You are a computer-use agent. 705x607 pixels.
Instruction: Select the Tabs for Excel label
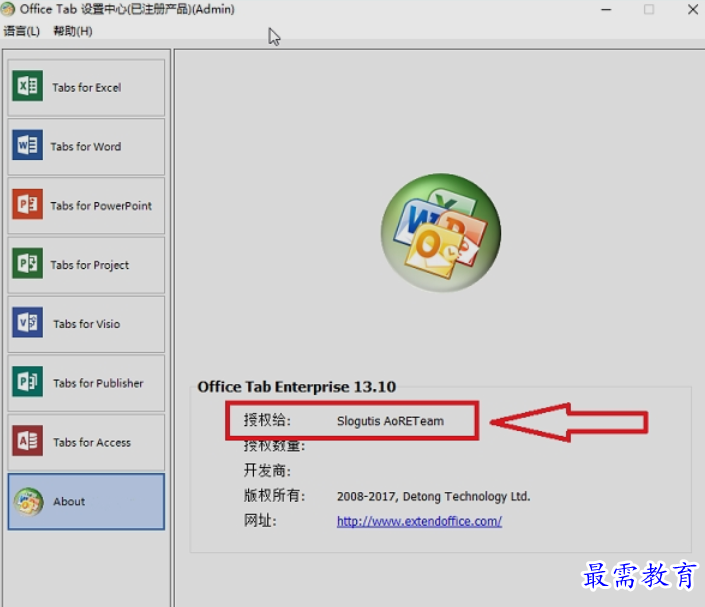coord(86,88)
